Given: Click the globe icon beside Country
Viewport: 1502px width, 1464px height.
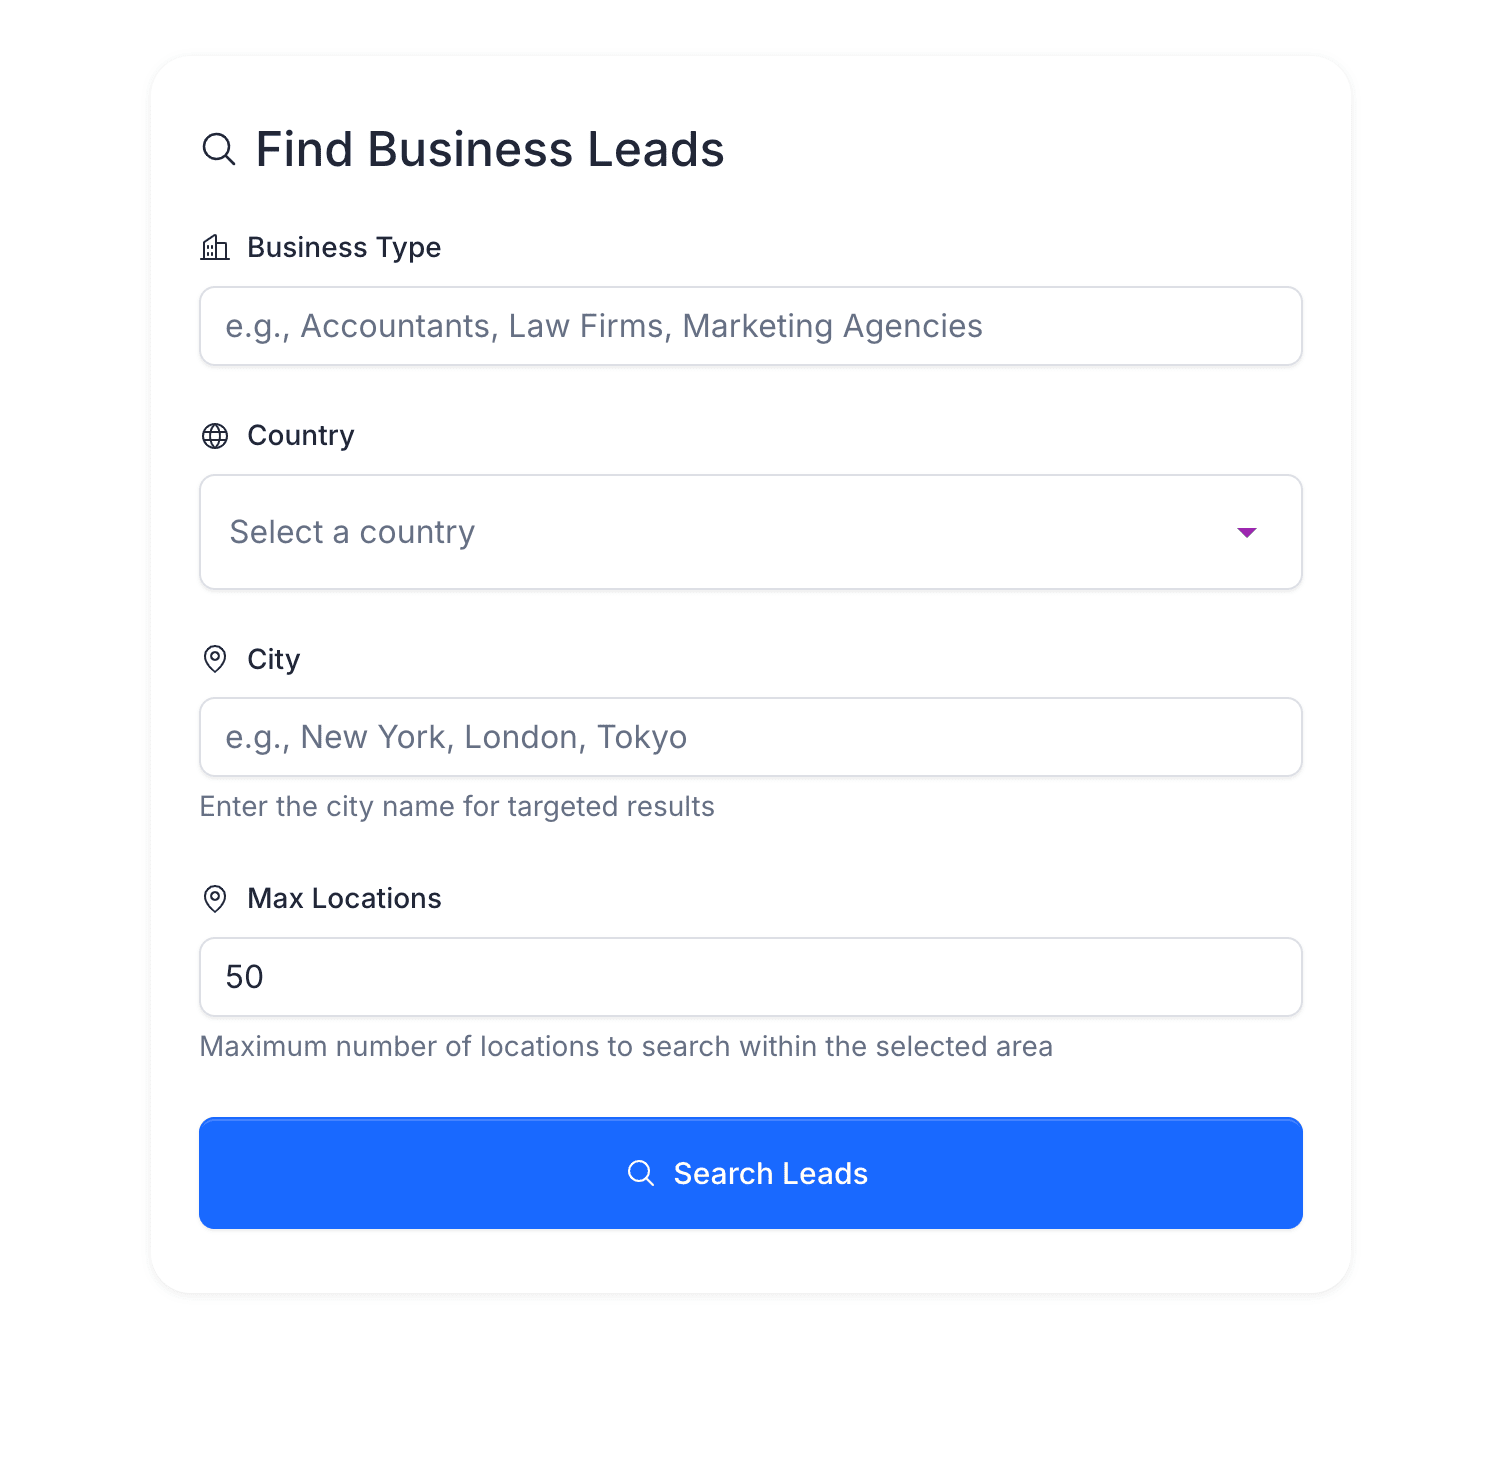Looking at the screenshot, I should point(215,436).
